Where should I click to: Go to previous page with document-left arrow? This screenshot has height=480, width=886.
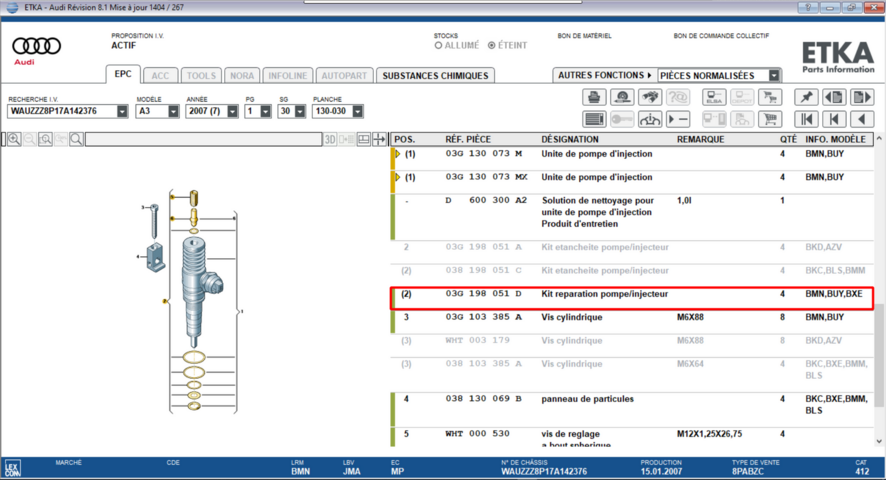(834, 97)
